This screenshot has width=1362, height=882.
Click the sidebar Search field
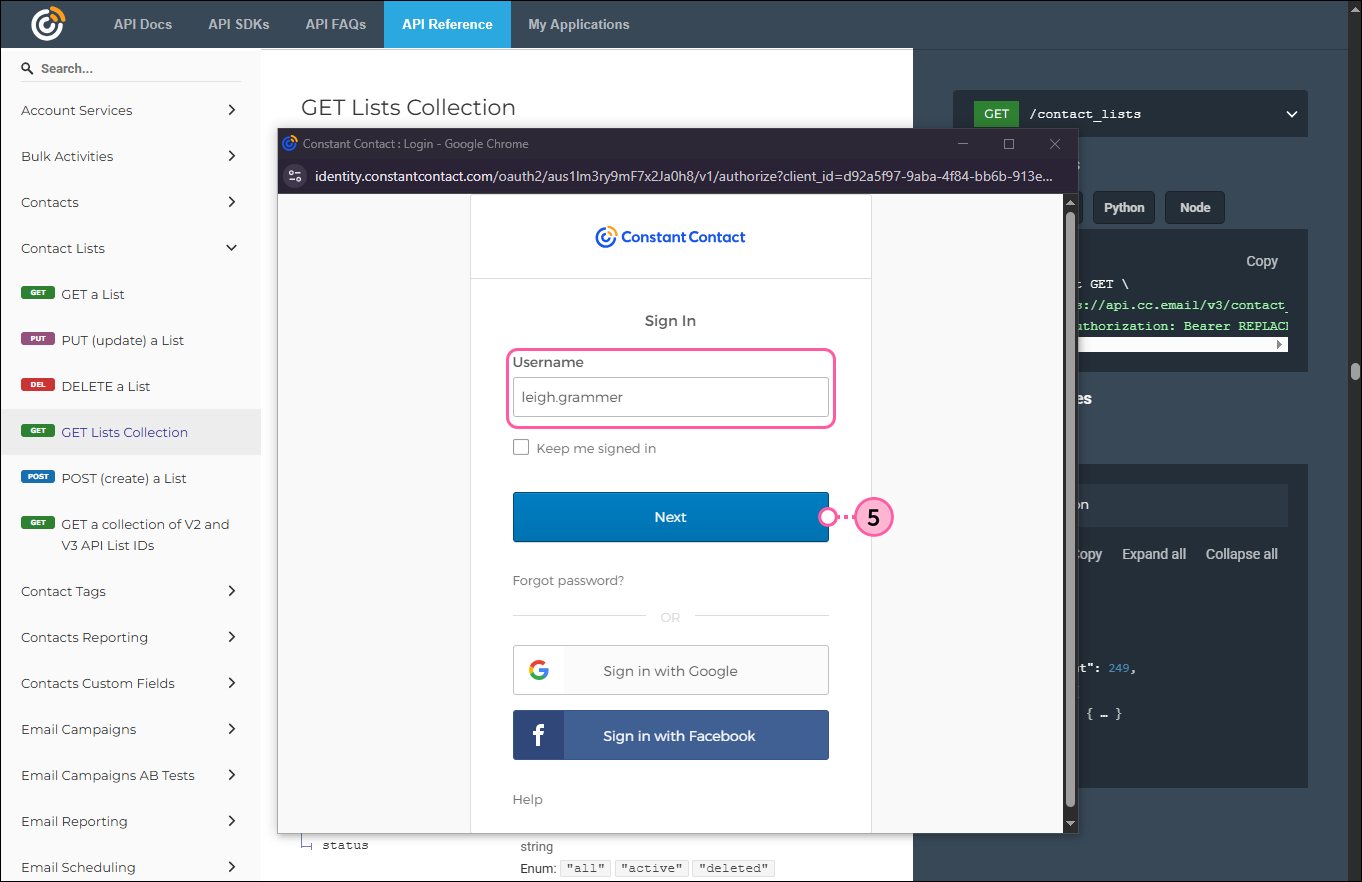click(131, 69)
